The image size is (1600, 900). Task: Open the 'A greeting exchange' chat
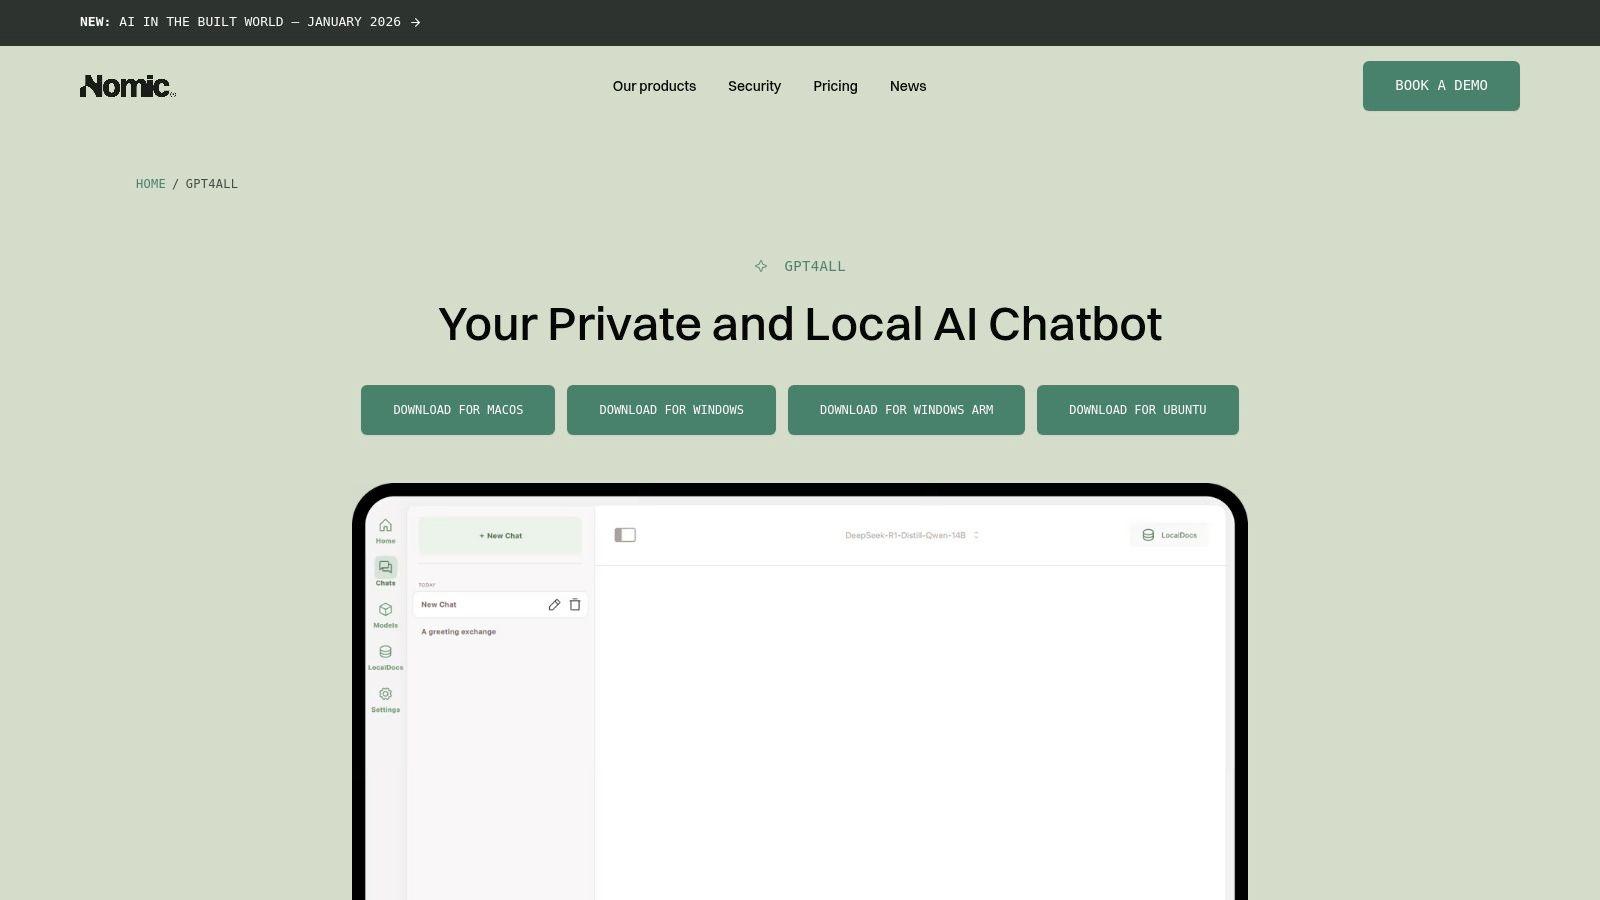[x=459, y=632]
